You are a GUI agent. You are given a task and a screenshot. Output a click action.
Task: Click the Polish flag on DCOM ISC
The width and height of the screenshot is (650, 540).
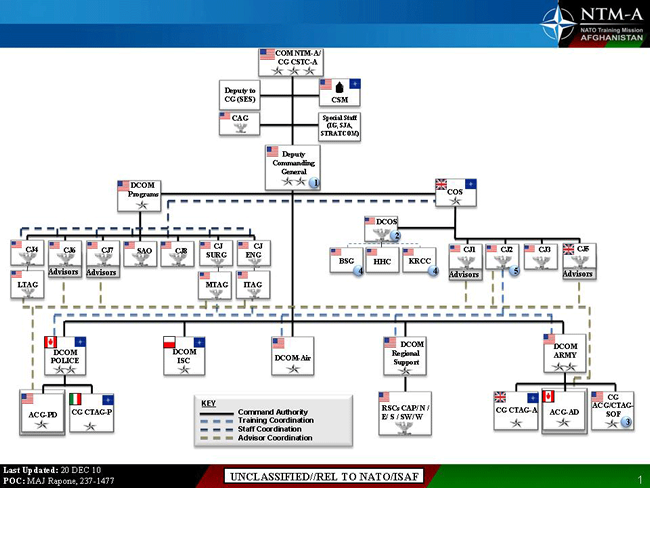[170, 342]
